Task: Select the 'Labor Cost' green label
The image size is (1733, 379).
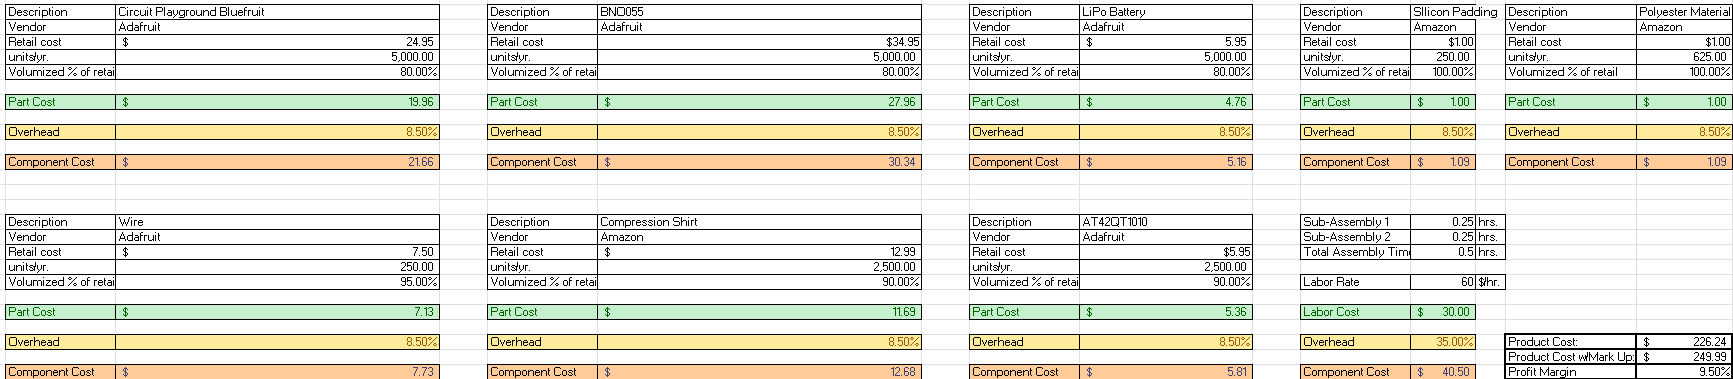Action: tap(1355, 312)
